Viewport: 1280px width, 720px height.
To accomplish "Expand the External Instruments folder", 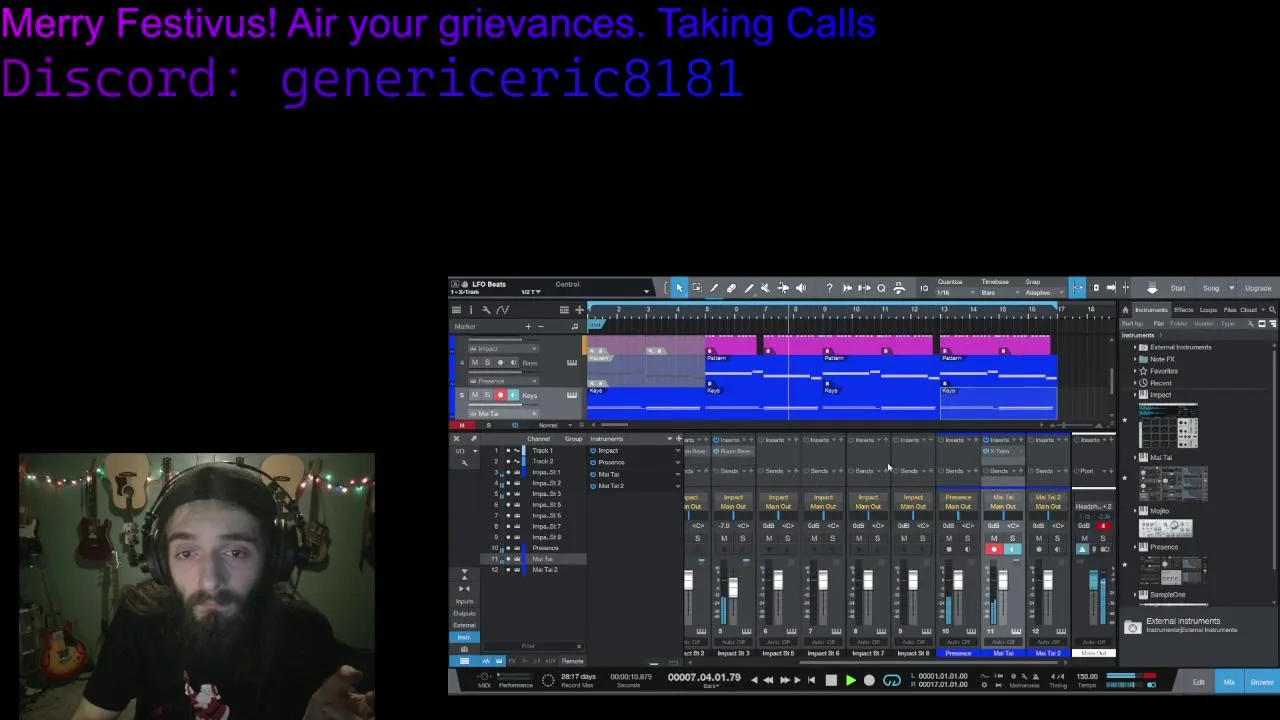I will tap(1136, 347).
